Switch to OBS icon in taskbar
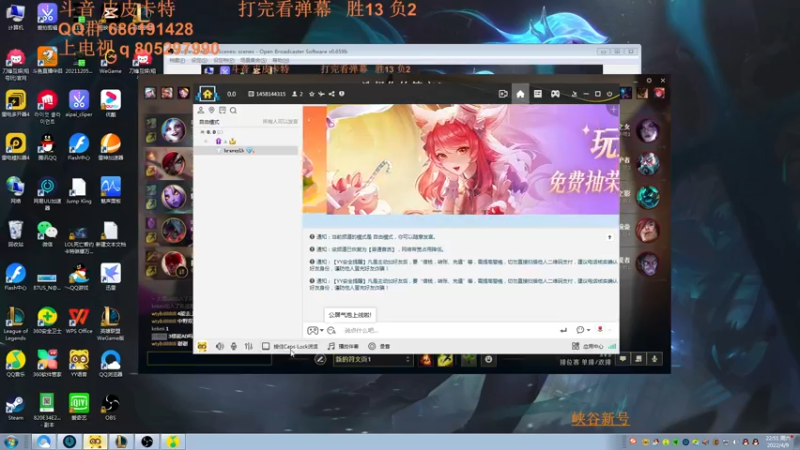The width and height of the screenshot is (800, 450). click(x=147, y=442)
